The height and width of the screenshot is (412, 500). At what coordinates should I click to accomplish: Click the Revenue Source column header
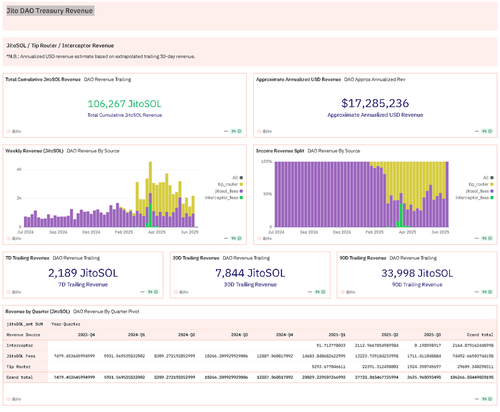click(x=23, y=335)
